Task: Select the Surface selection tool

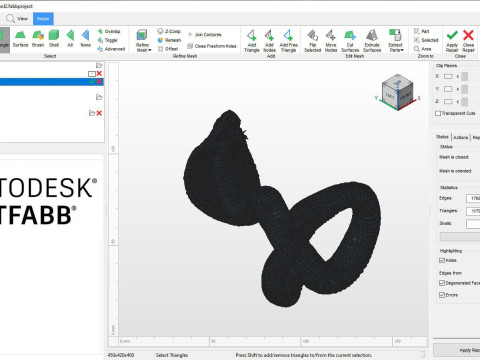Action: (20, 39)
